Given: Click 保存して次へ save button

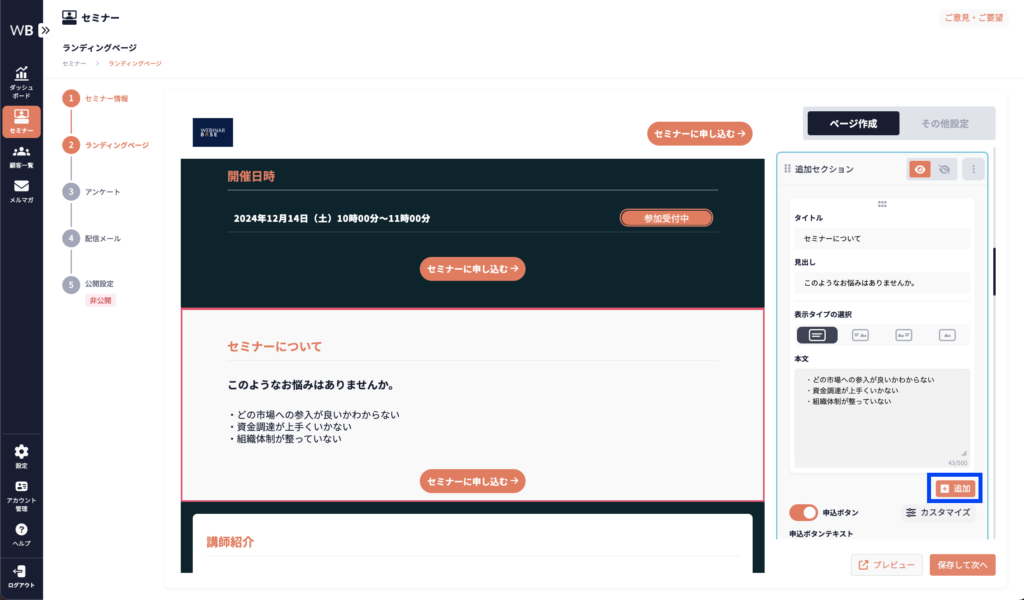Looking at the screenshot, I should [962, 565].
